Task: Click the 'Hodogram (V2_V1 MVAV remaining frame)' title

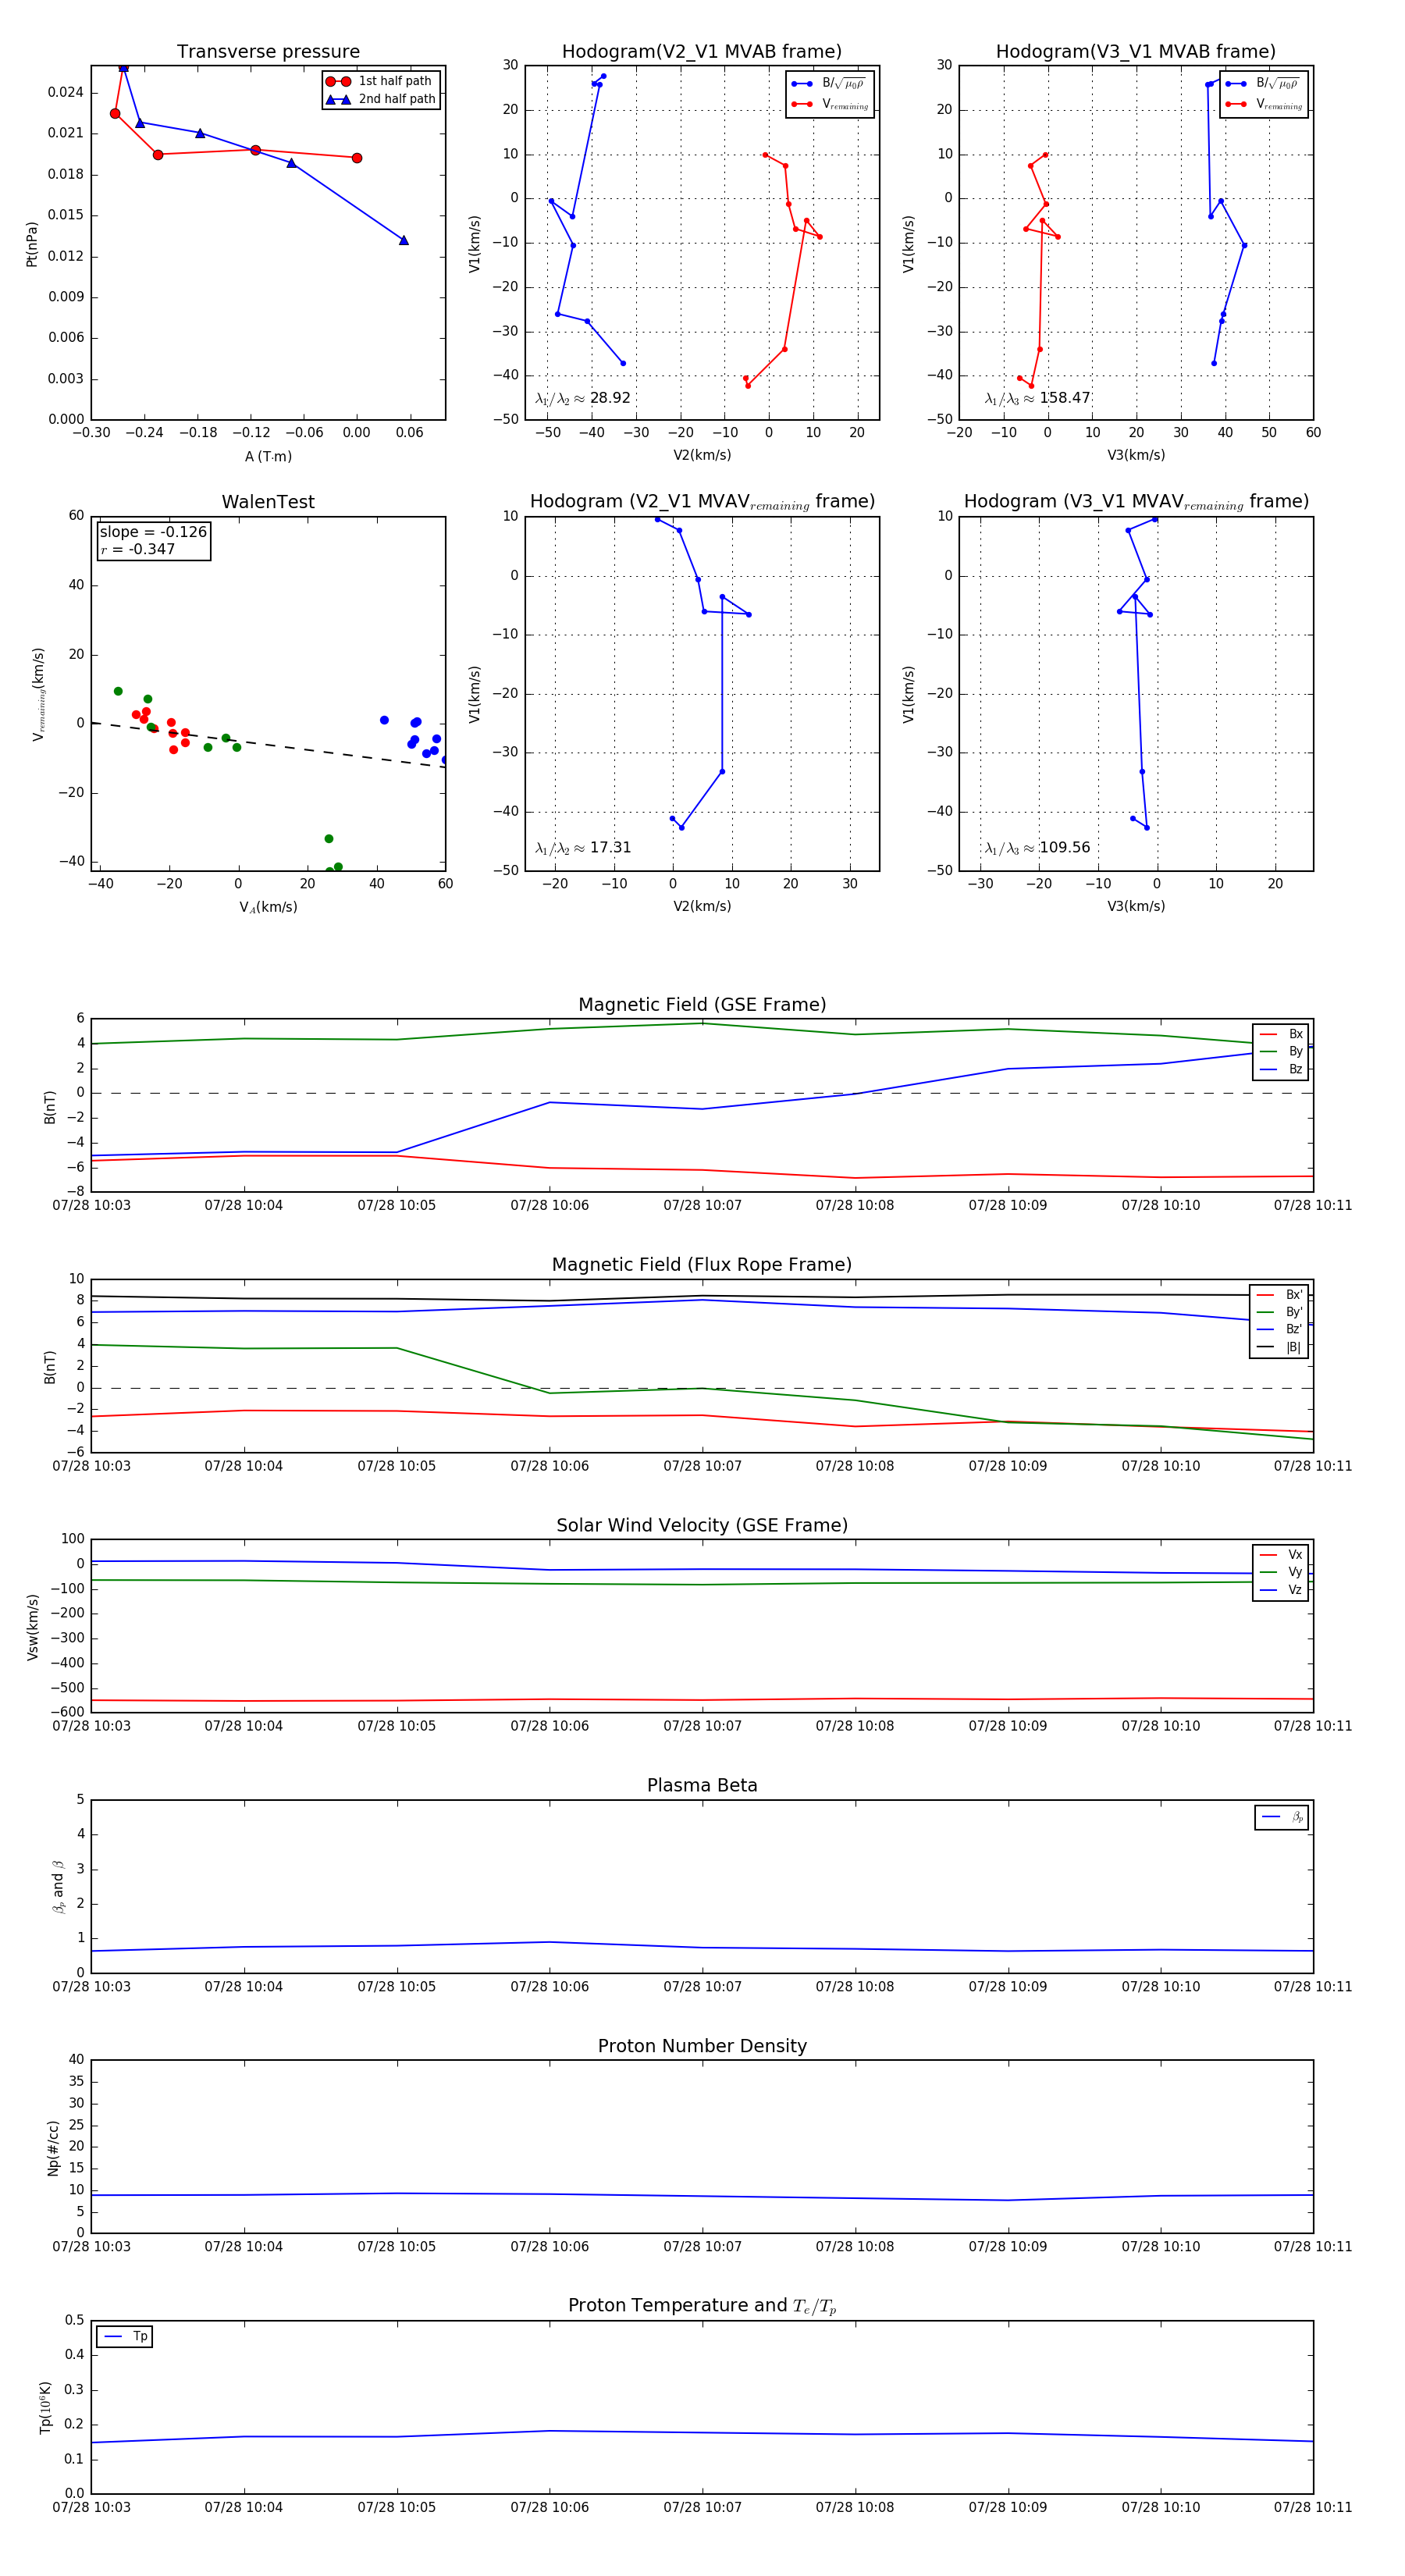Action: 702,502
